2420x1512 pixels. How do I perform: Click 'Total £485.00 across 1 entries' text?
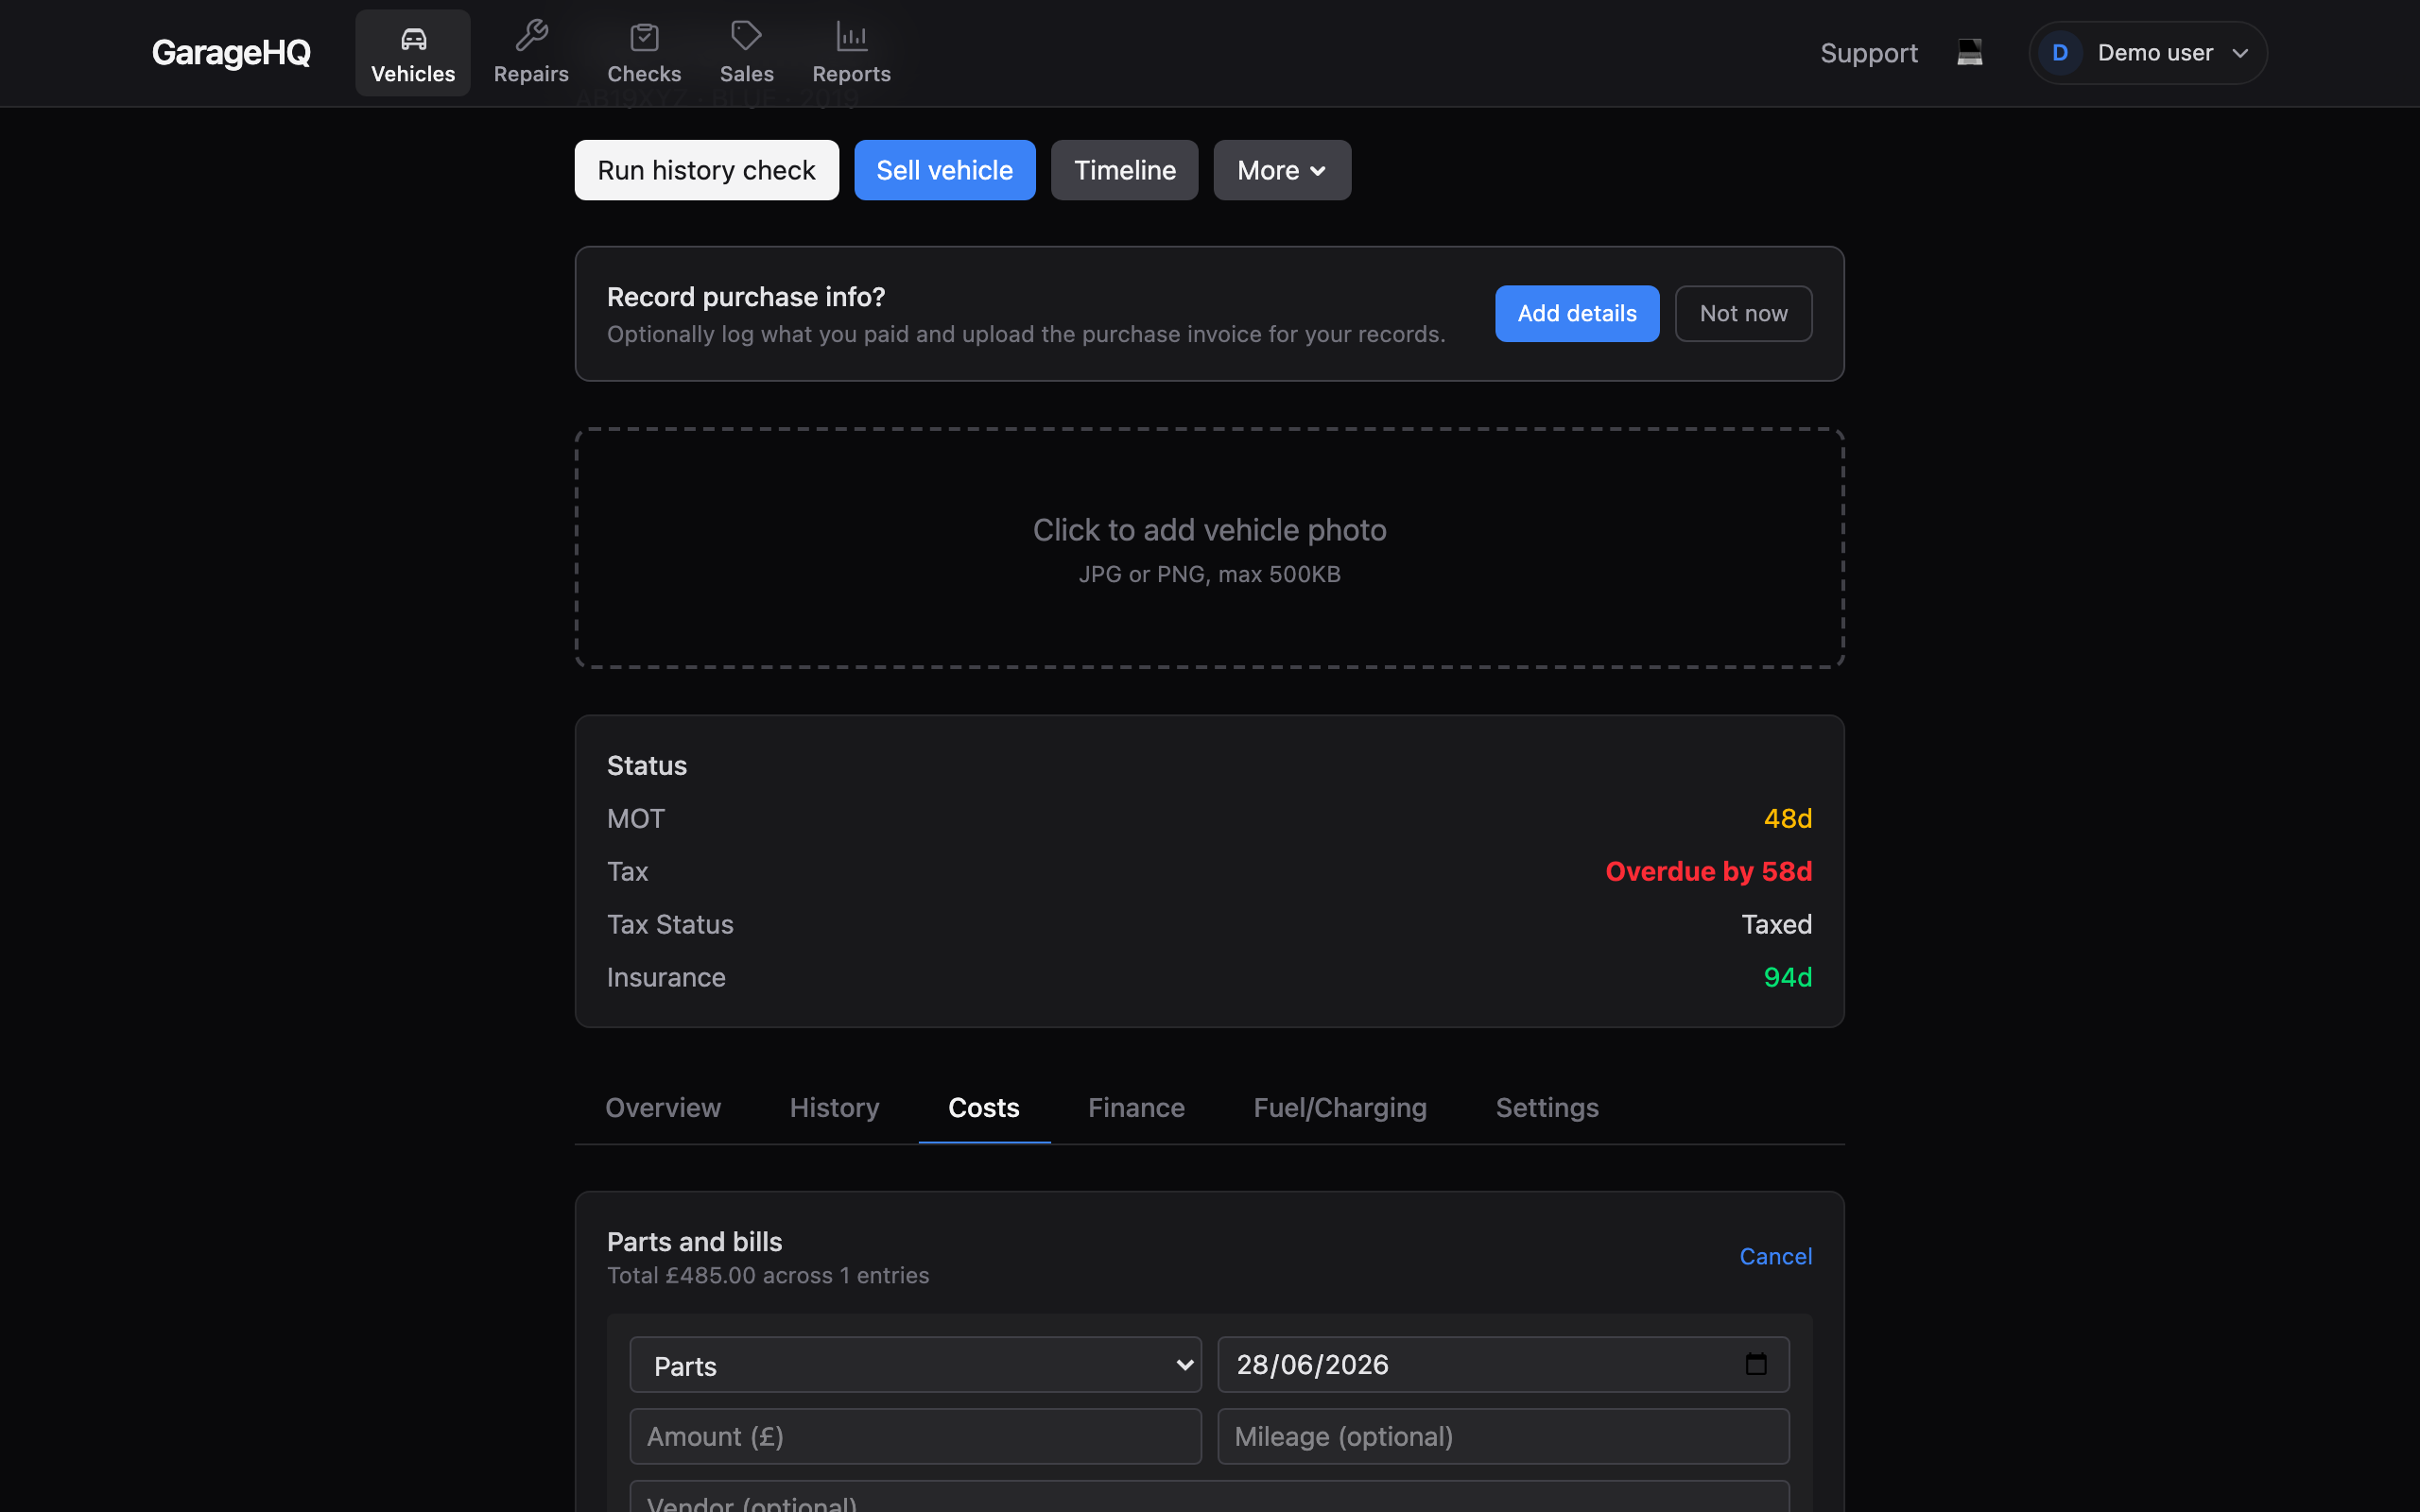click(768, 1276)
